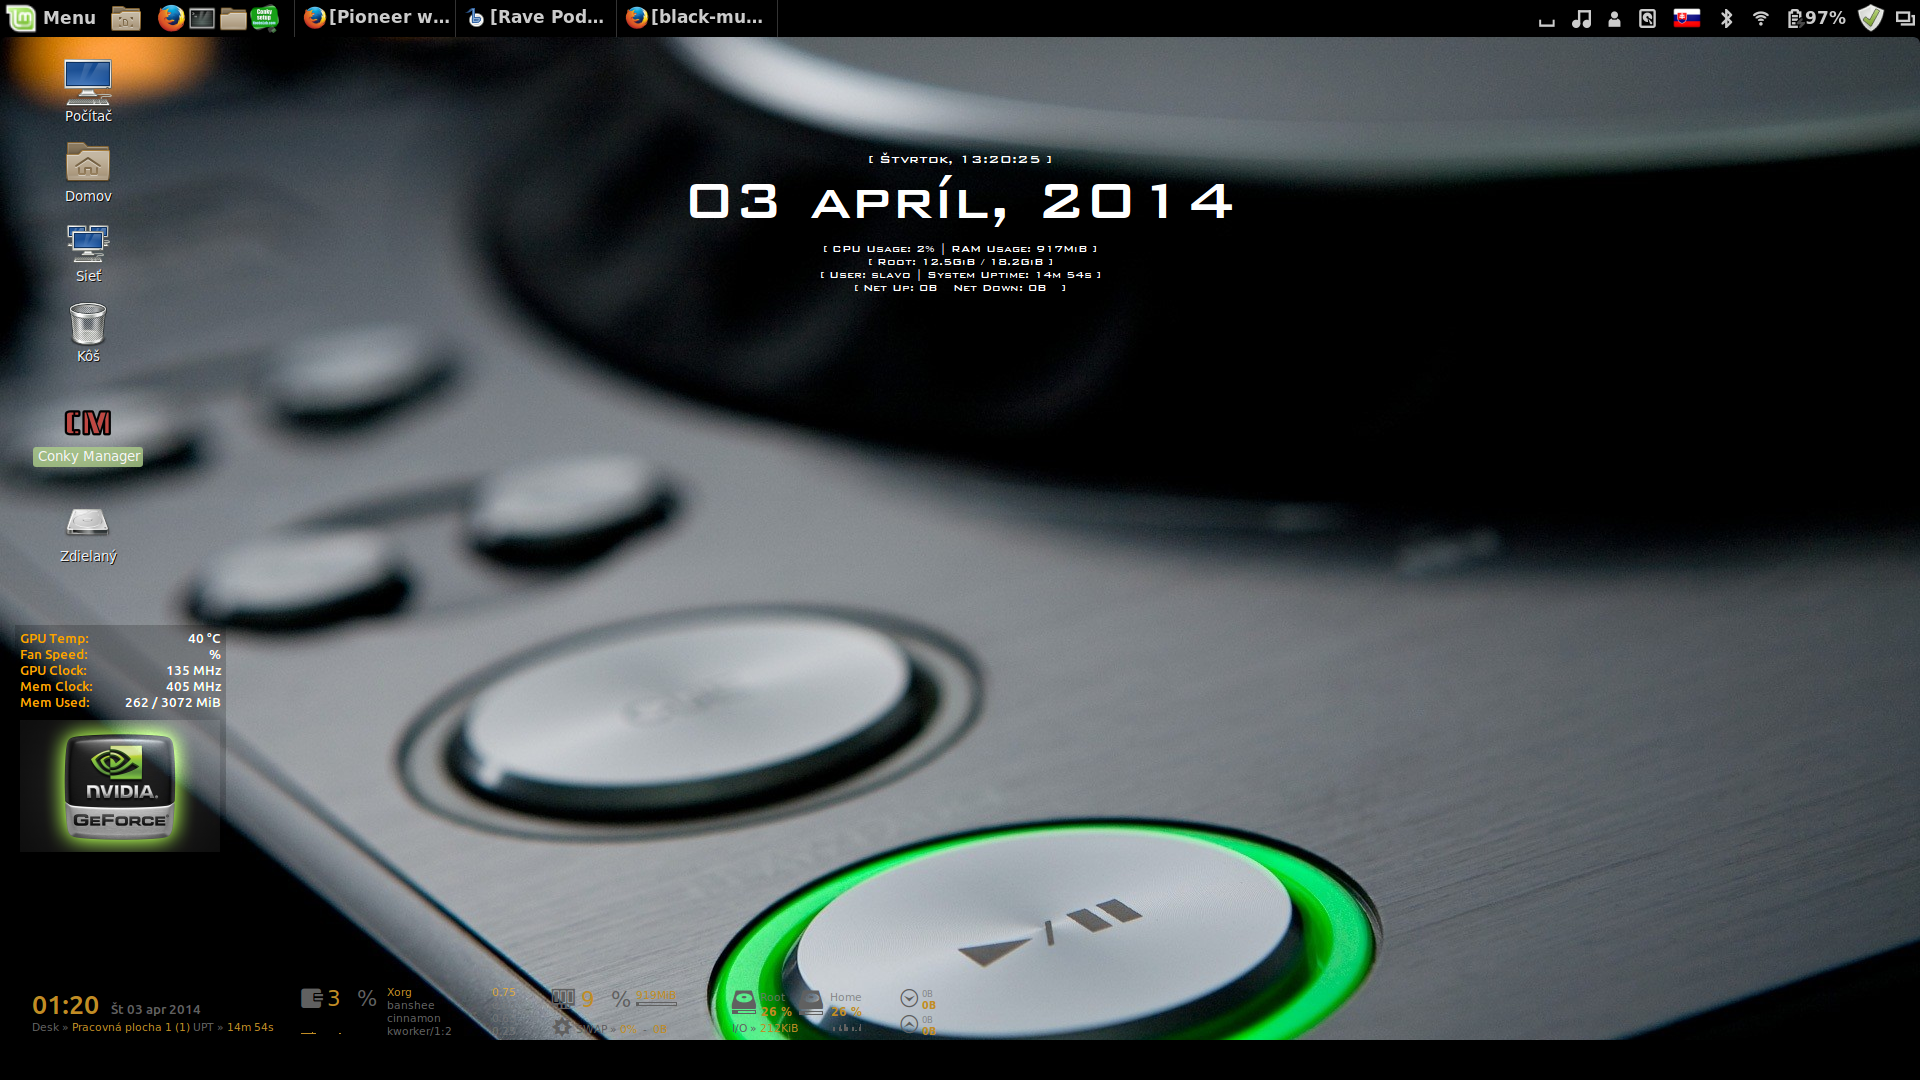
Task: Launch Firefox from the panel launcher
Action: coord(171,18)
